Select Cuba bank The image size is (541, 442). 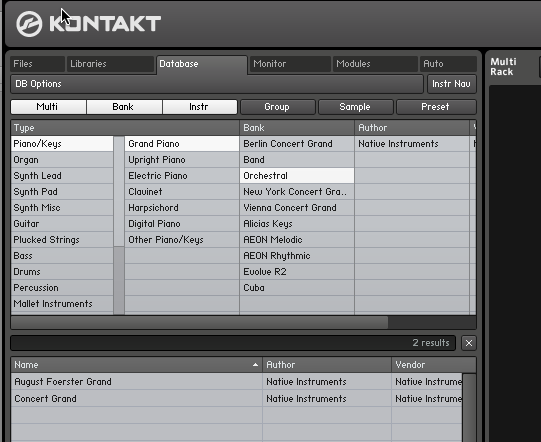tap(297, 287)
